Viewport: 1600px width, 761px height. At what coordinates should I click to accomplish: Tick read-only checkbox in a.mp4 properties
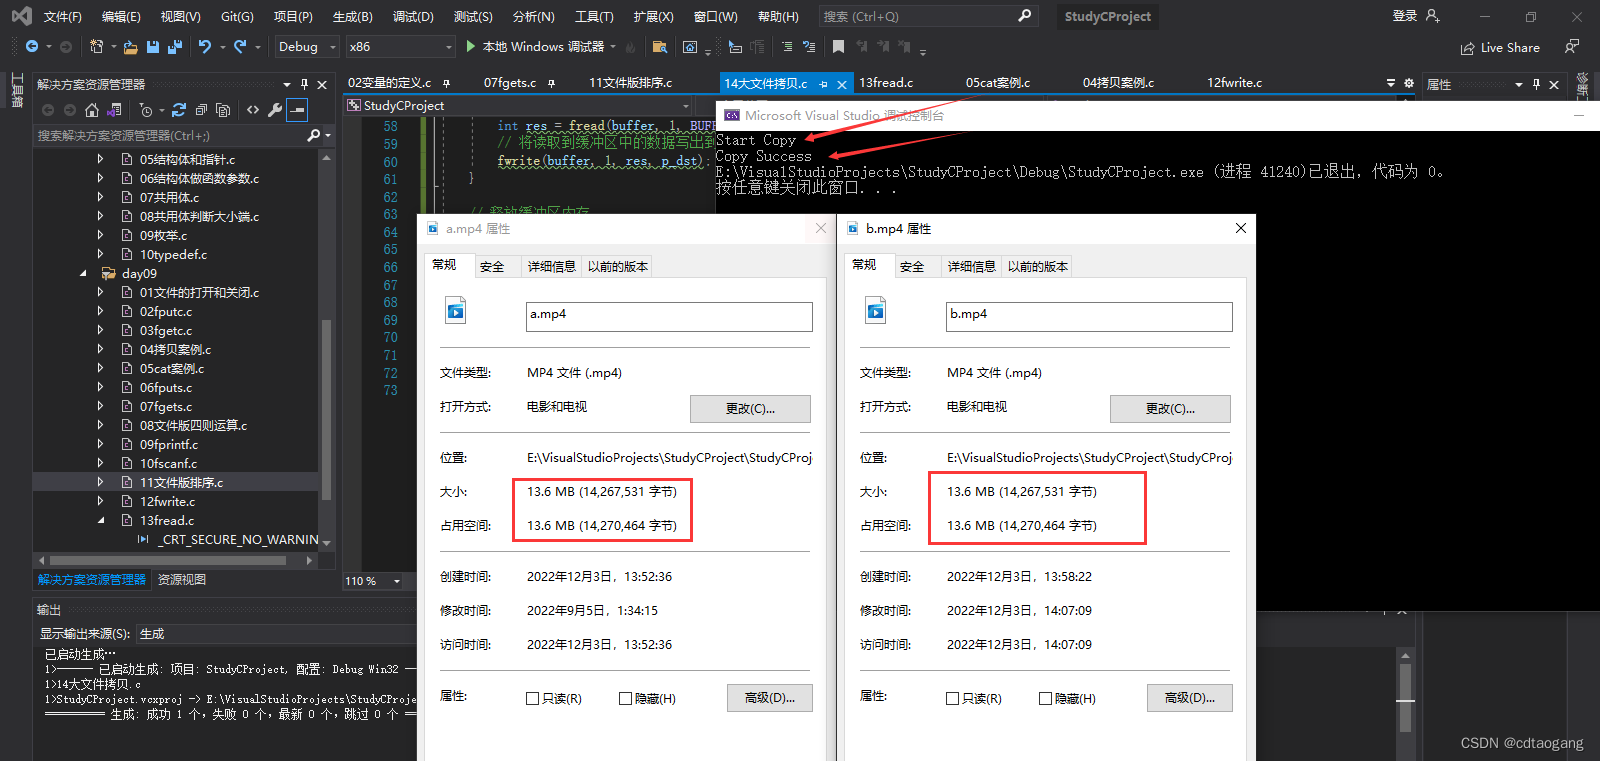tap(533, 698)
